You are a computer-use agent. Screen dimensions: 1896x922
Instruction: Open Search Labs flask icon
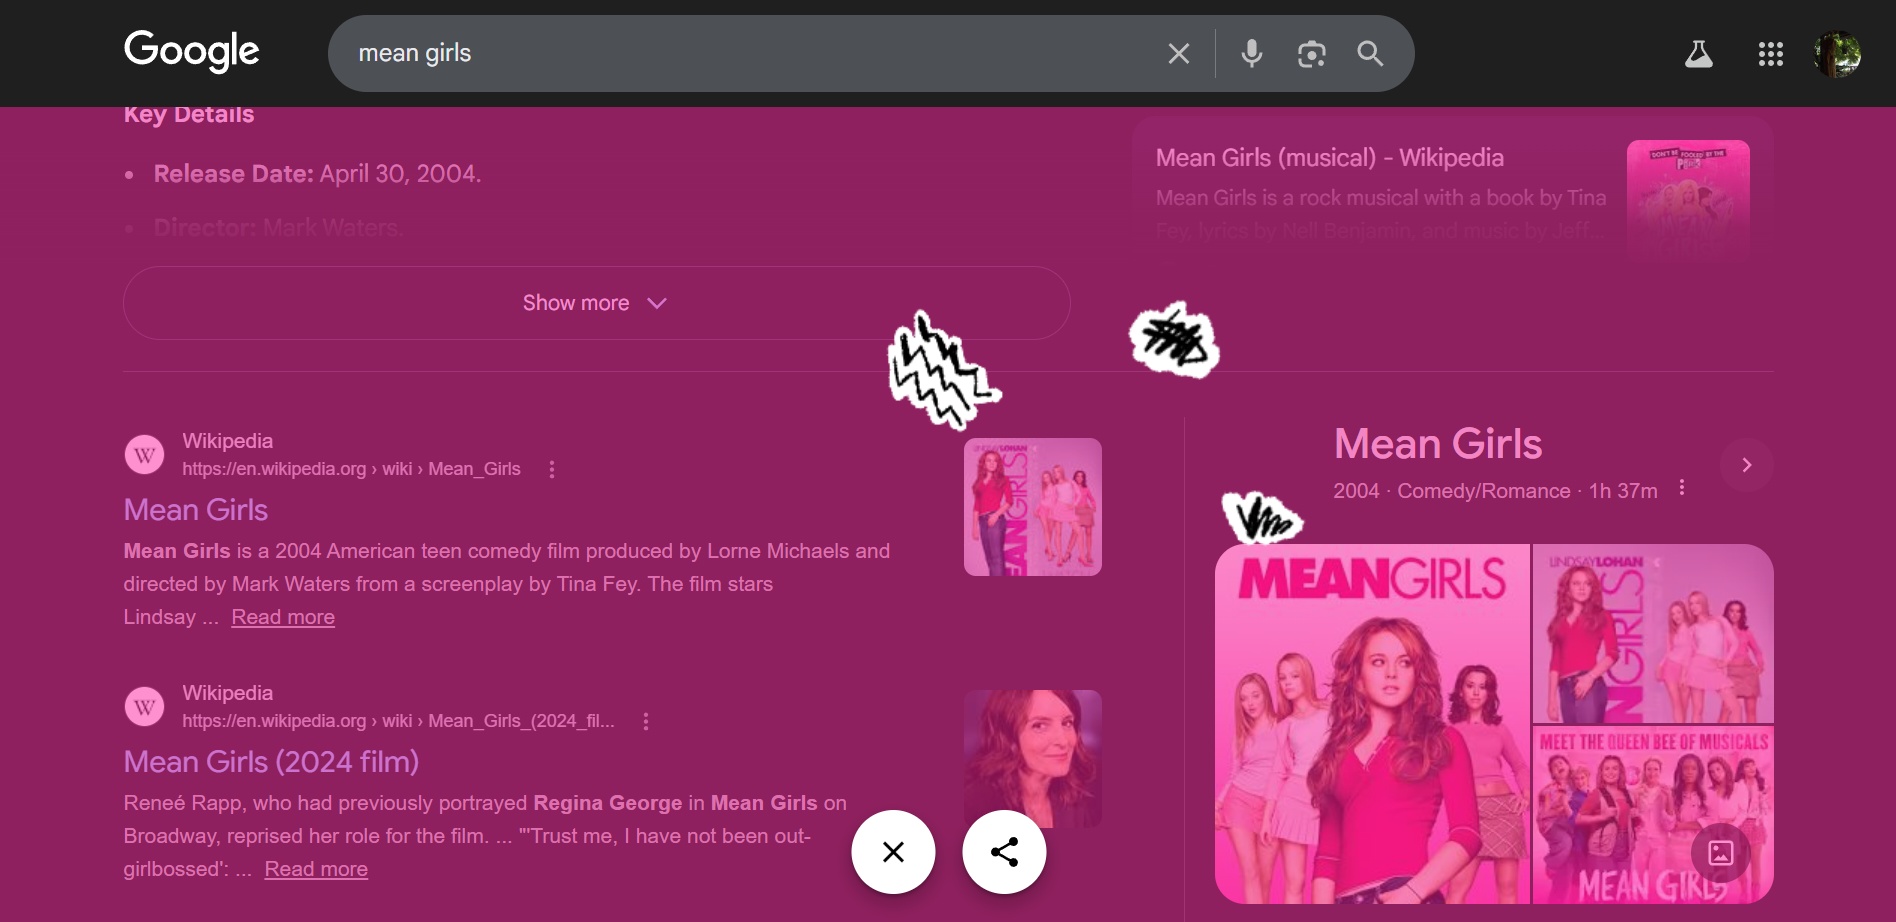[1698, 54]
